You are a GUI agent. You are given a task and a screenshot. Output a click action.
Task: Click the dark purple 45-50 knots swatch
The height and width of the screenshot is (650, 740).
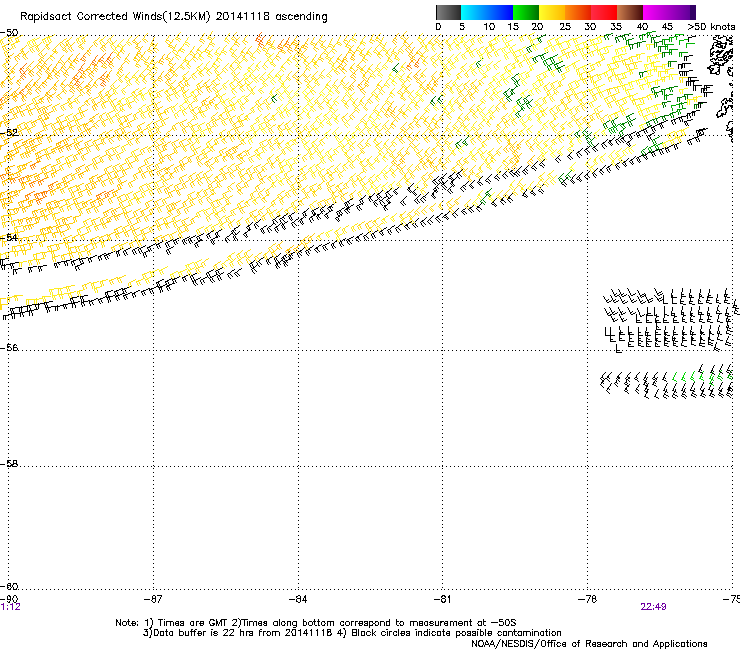[682, 12]
